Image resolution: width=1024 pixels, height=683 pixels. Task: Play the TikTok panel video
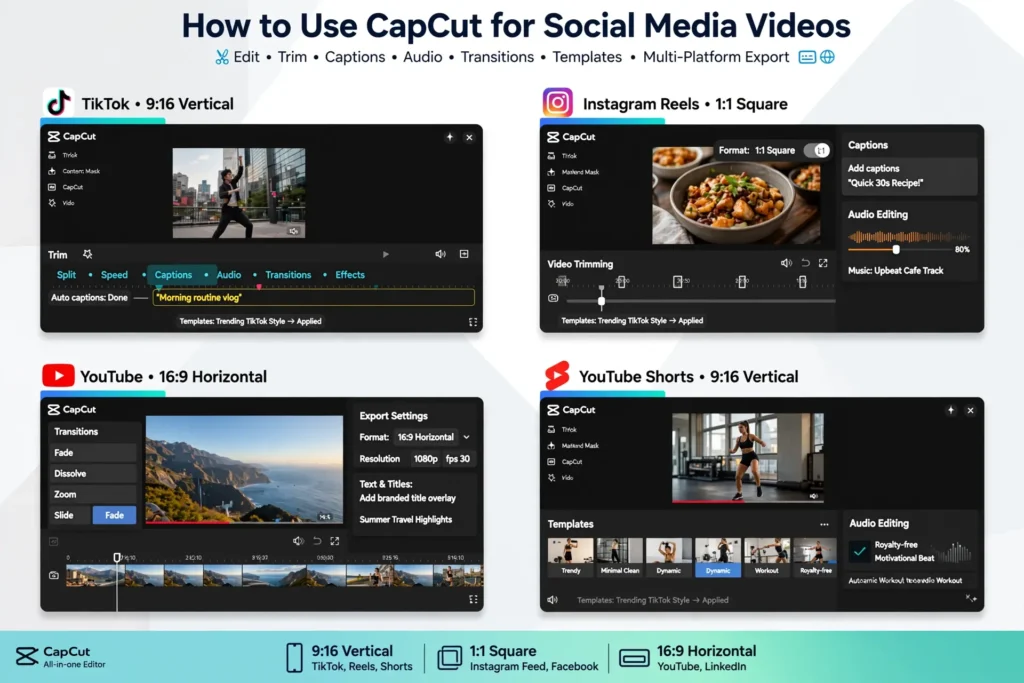(x=386, y=254)
